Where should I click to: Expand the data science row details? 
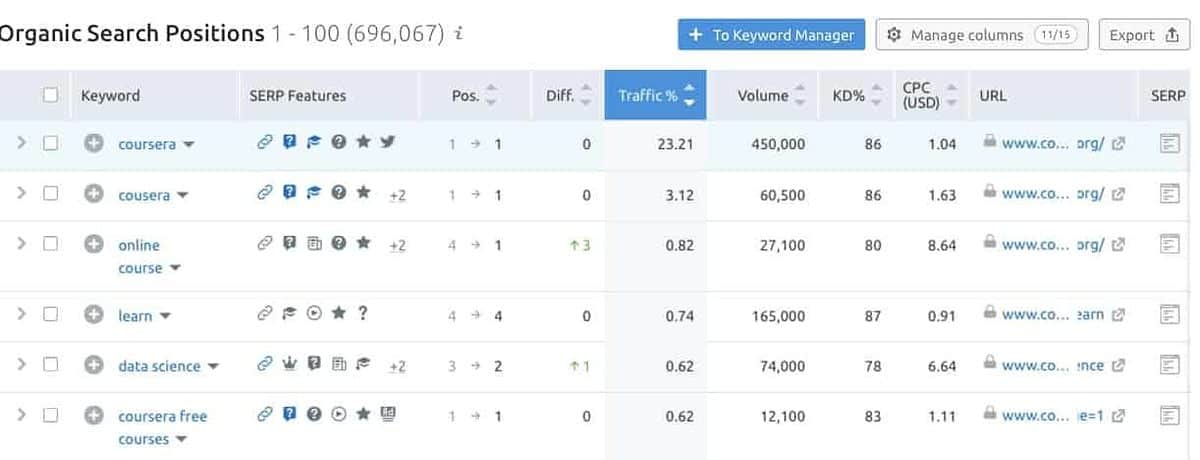[x=20, y=366]
